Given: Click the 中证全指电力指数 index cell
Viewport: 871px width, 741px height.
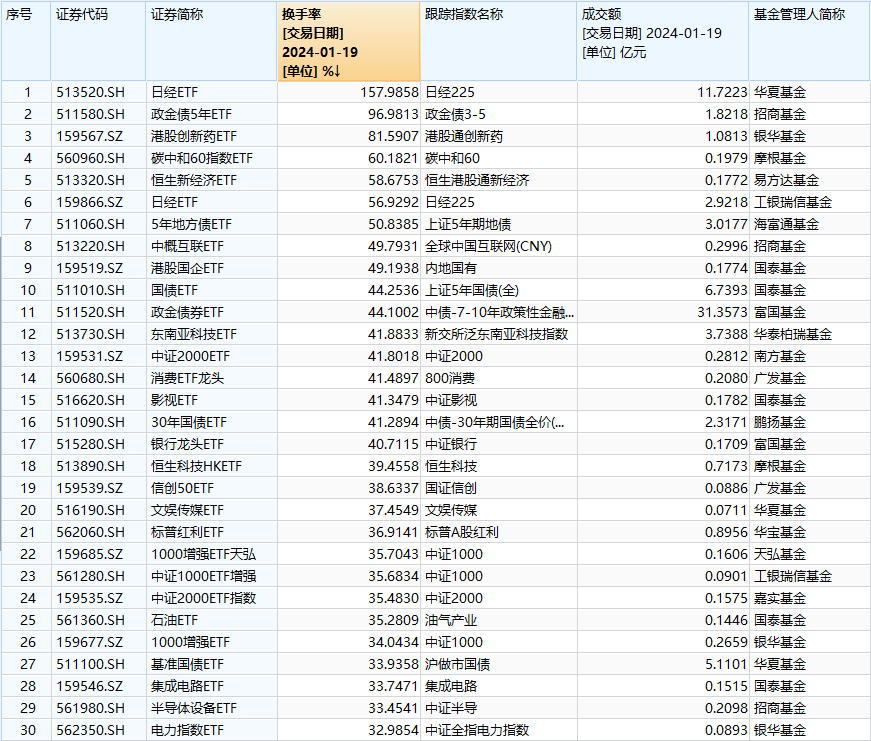Looking at the screenshot, I should [x=477, y=730].
